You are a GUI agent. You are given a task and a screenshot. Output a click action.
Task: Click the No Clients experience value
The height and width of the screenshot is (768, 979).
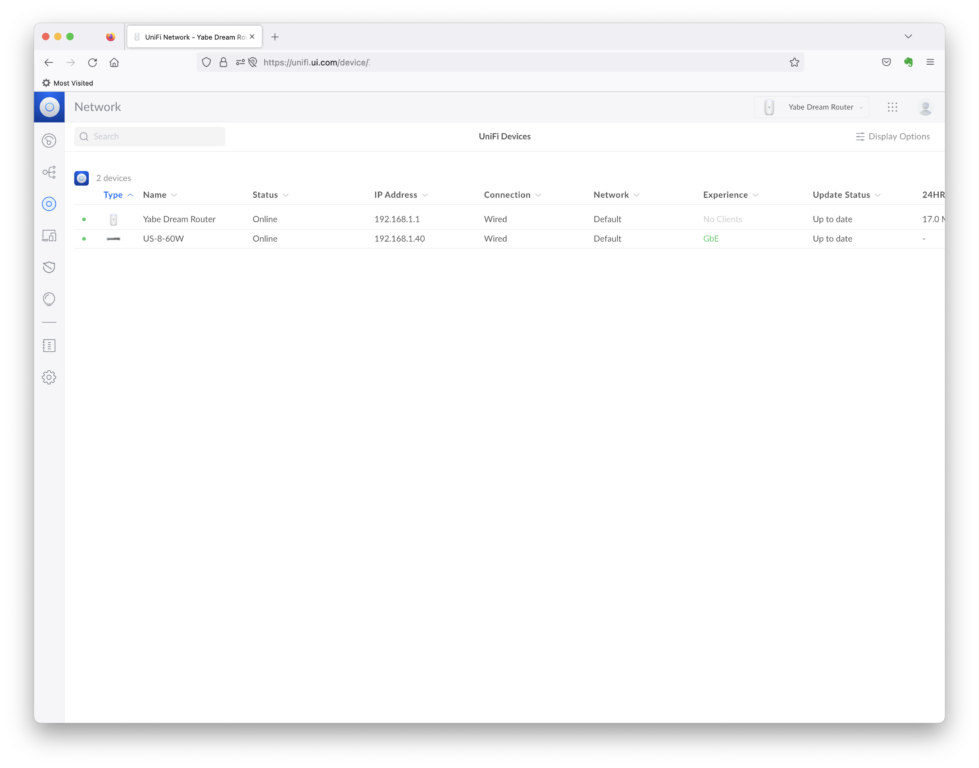[x=722, y=219]
